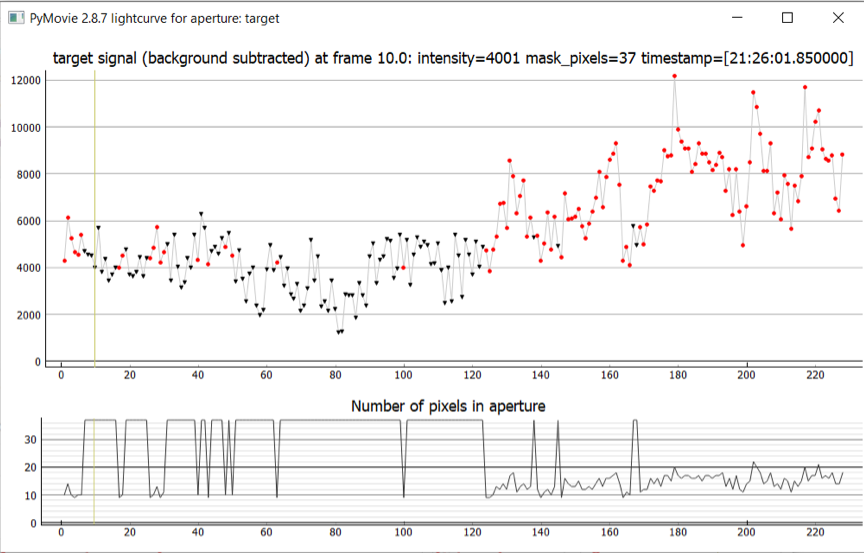Close the lightcurve window

pos(836,18)
